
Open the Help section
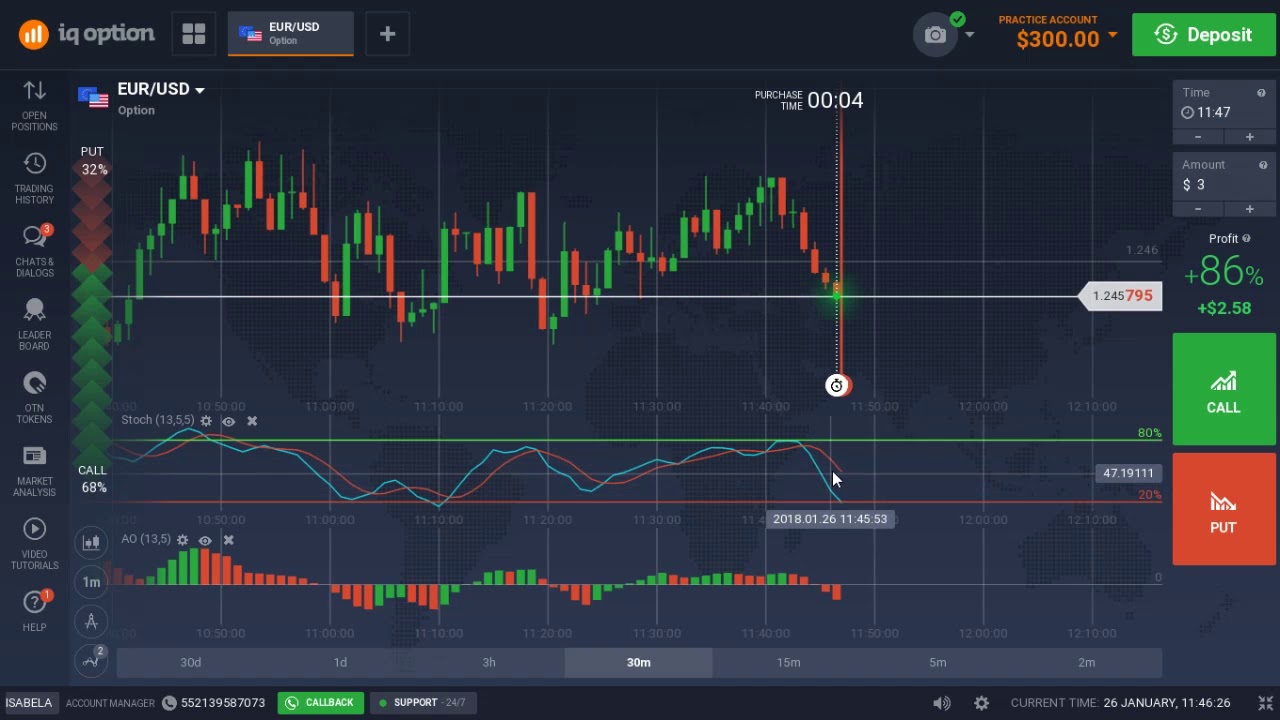pyautogui.click(x=35, y=611)
